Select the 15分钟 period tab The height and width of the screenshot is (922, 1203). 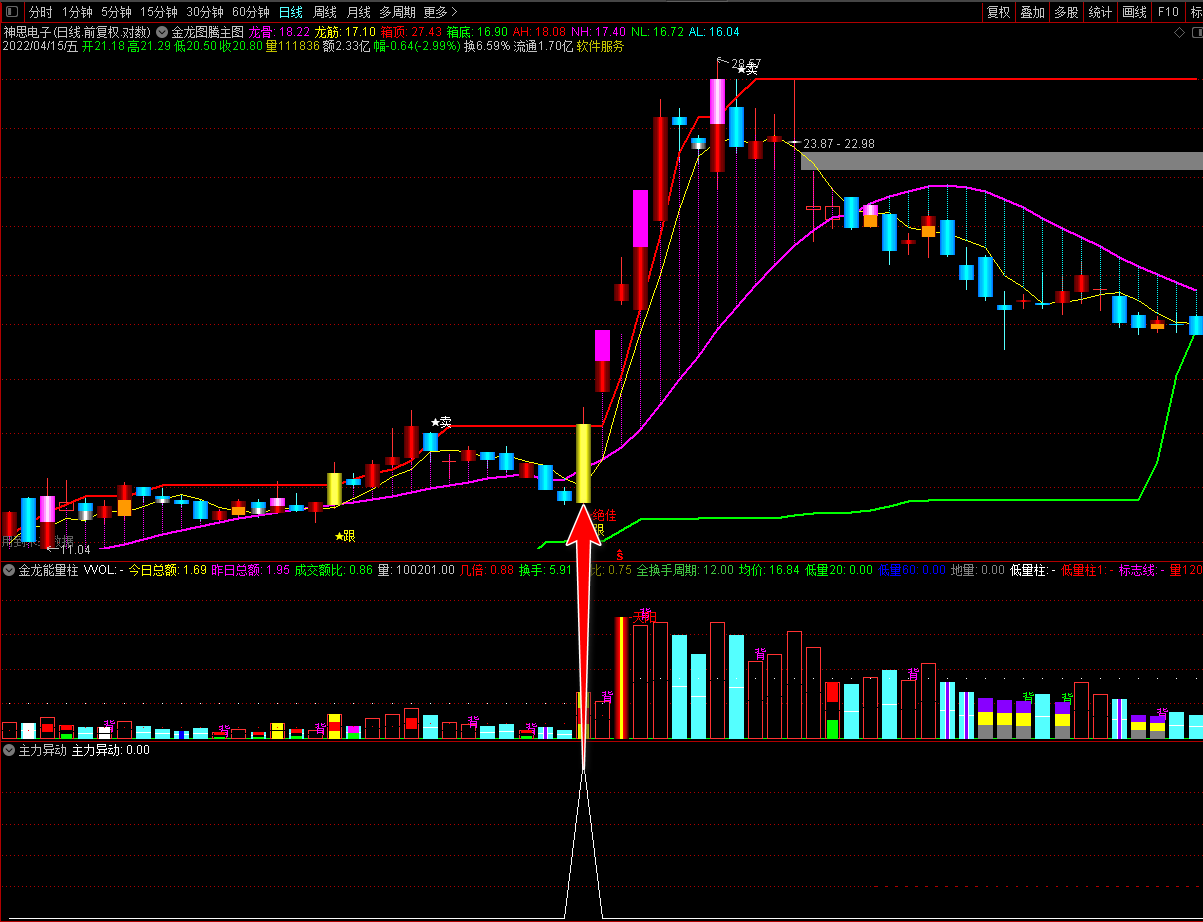[x=159, y=12]
